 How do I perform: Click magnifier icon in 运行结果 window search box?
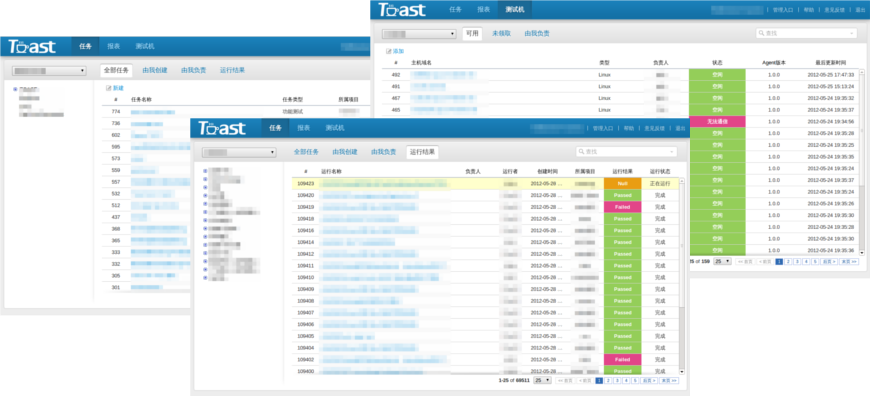tap(581, 151)
